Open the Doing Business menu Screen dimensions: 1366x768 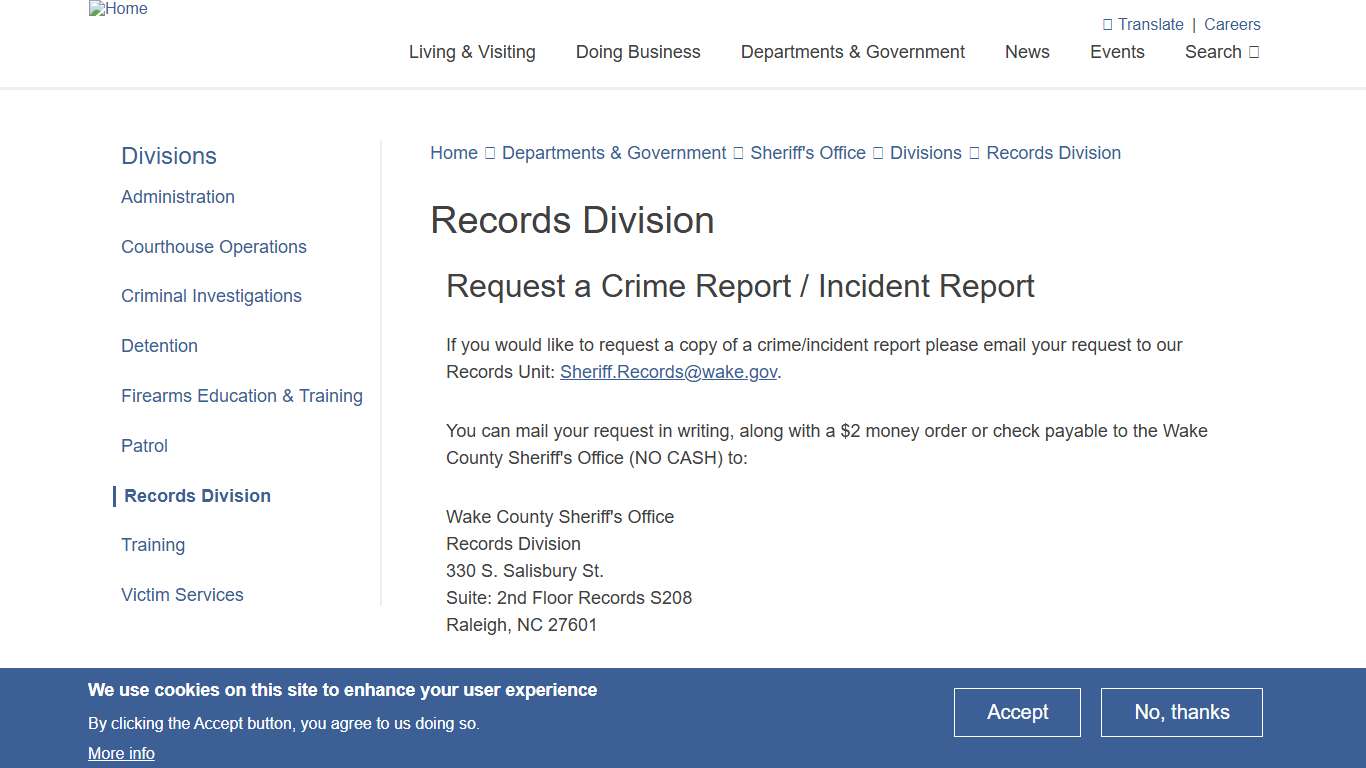click(x=638, y=52)
